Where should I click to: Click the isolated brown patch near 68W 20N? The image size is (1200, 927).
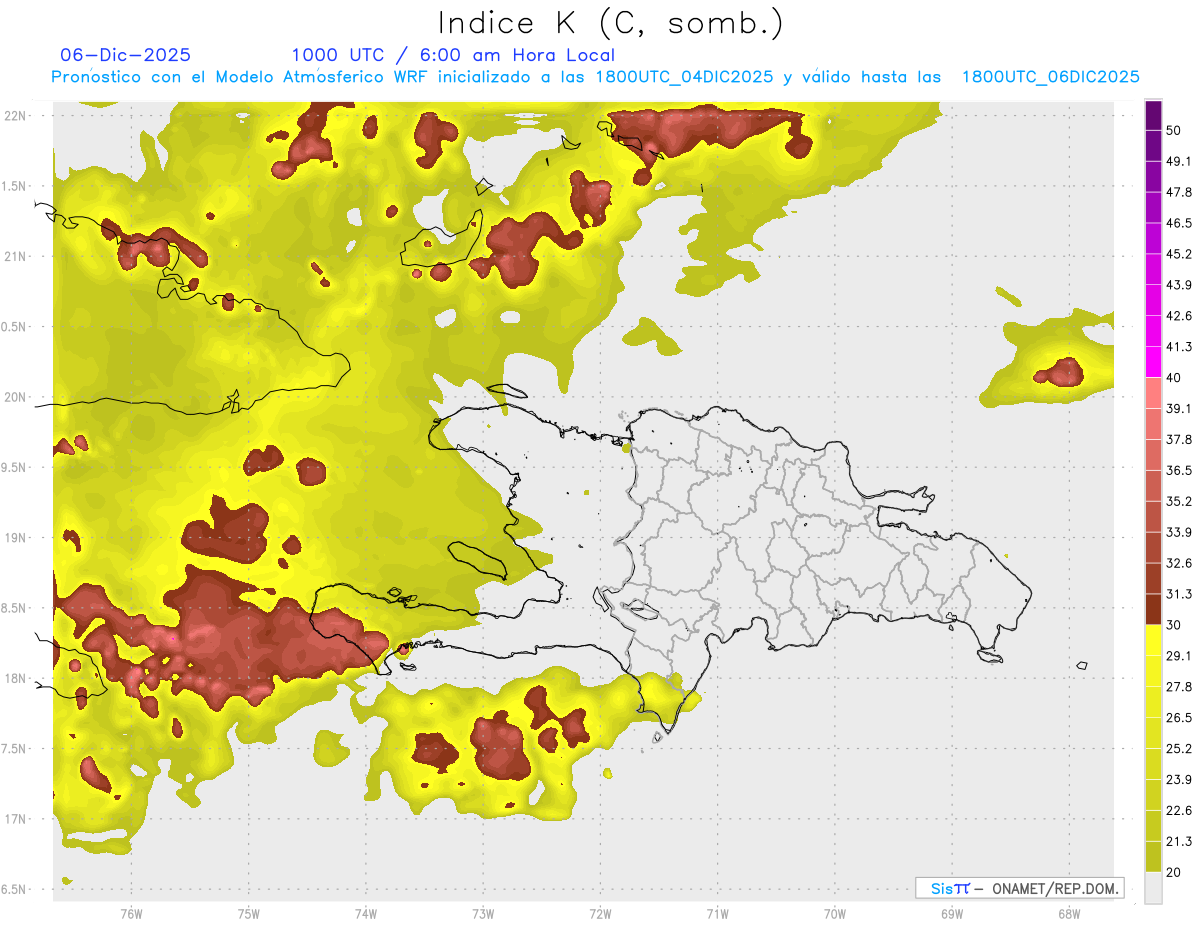[x=1061, y=373]
